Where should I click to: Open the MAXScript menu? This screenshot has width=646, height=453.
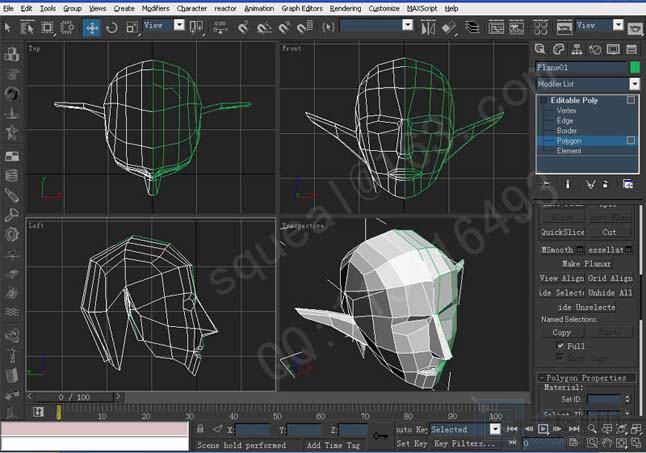point(422,8)
